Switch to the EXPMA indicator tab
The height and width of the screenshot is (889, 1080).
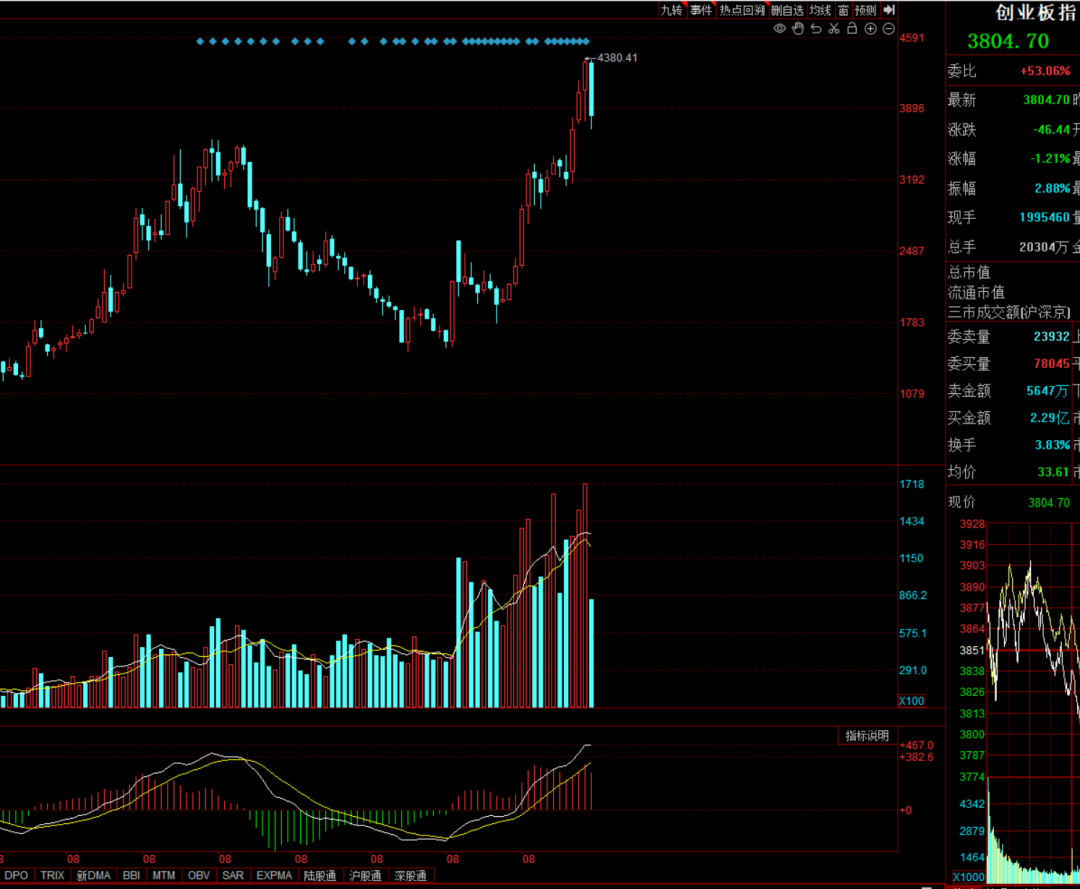pos(274,875)
